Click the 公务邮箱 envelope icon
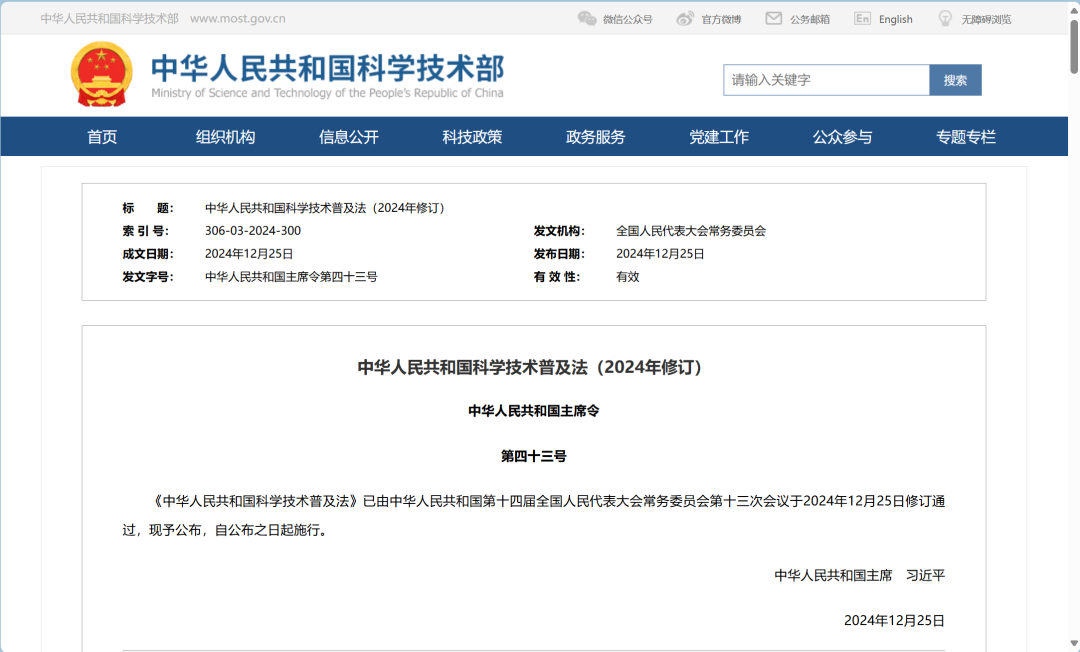Image resolution: width=1080 pixels, height=652 pixels. point(773,19)
